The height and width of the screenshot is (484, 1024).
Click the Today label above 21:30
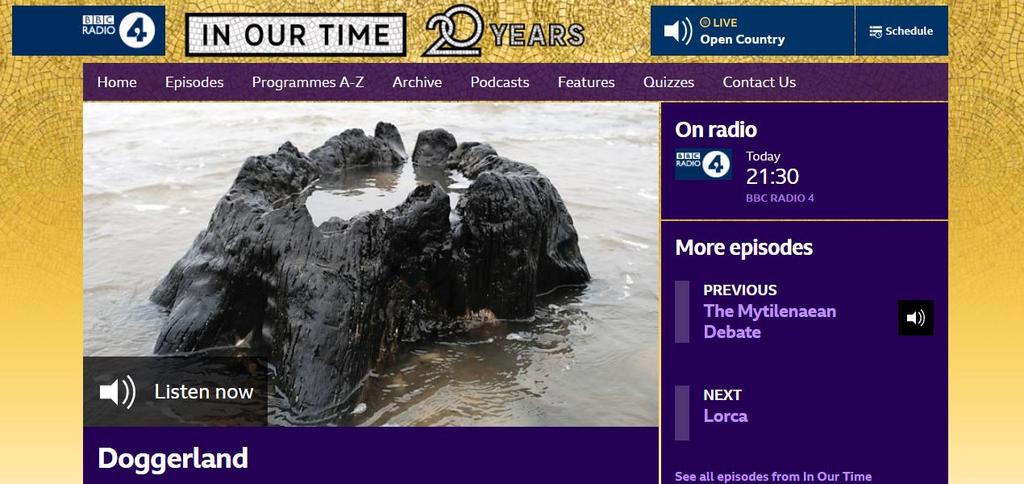click(x=763, y=157)
